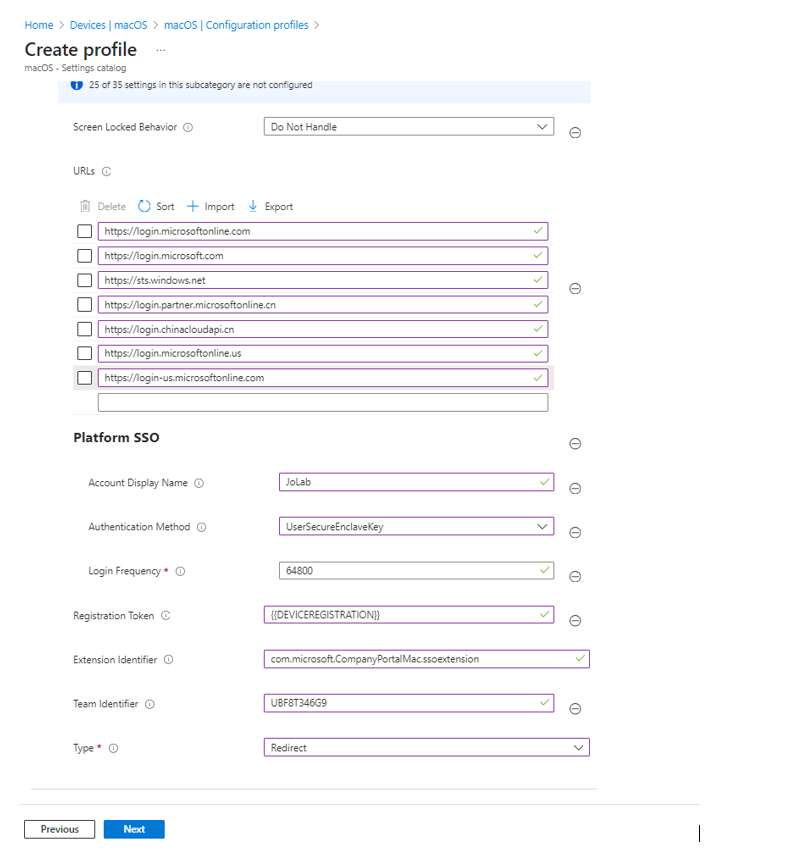Click the Previous button
The image size is (811, 855).
tap(59, 829)
